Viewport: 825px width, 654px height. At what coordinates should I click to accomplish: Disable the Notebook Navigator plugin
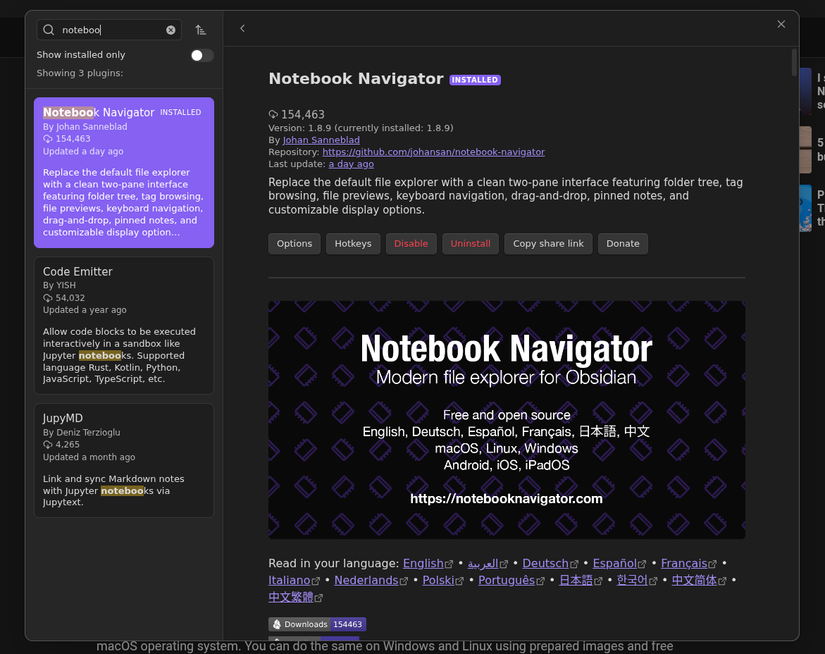(411, 243)
